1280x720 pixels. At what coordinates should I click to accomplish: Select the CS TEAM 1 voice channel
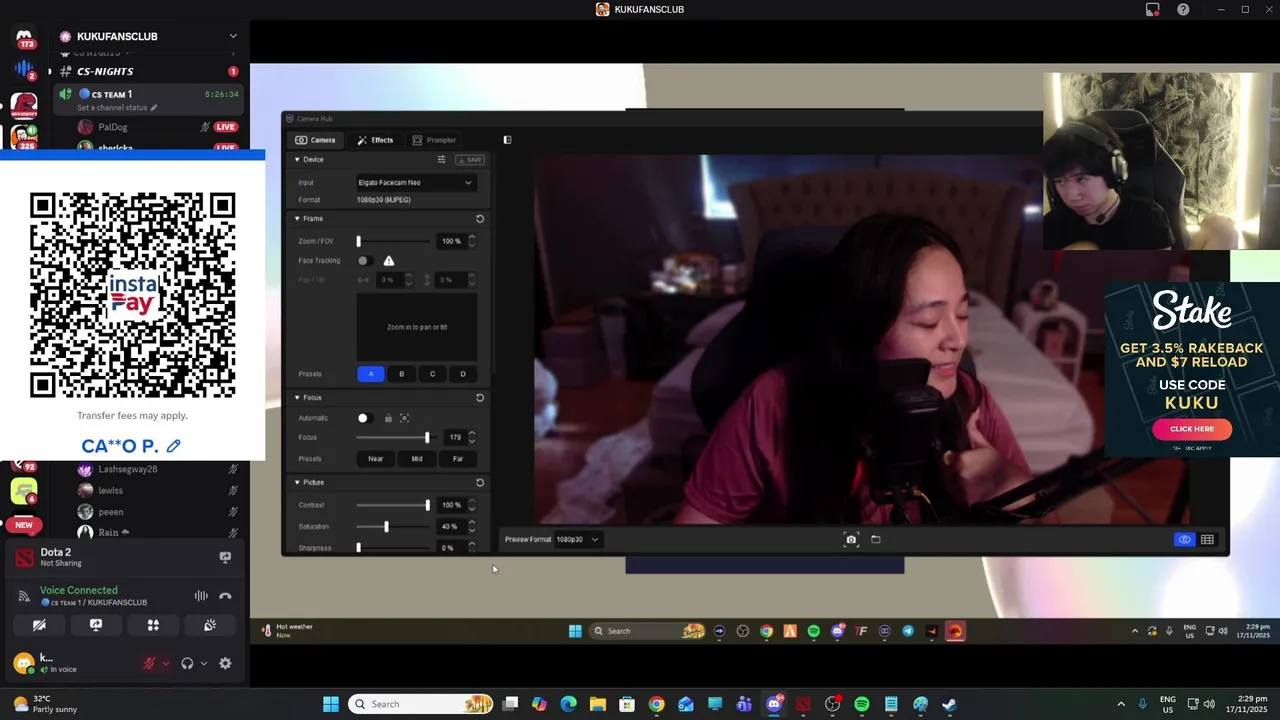tap(149, 99)
